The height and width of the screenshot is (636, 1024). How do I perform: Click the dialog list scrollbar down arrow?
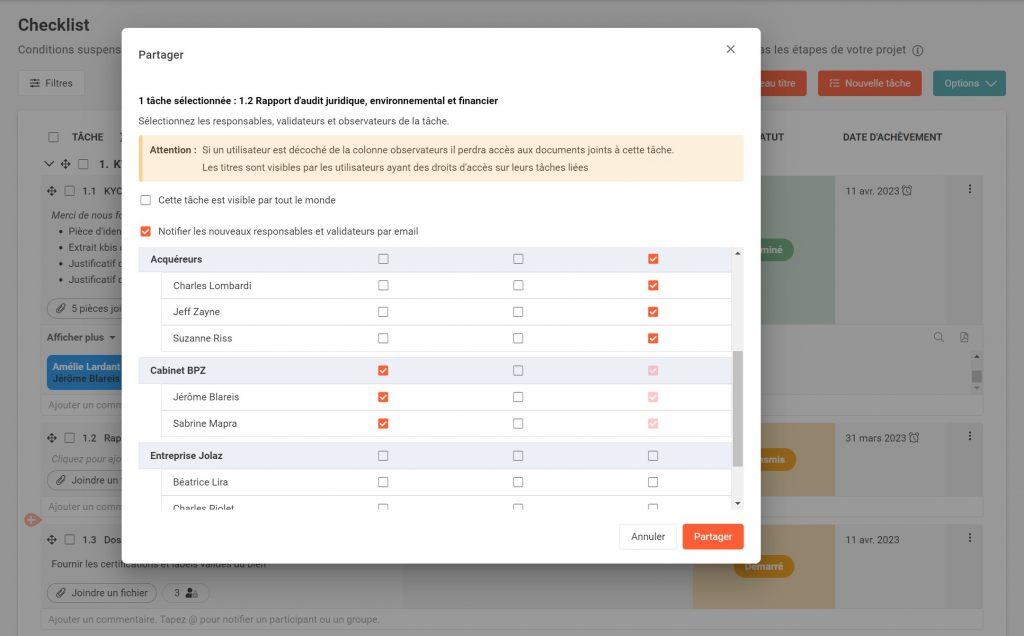point(737,503)
